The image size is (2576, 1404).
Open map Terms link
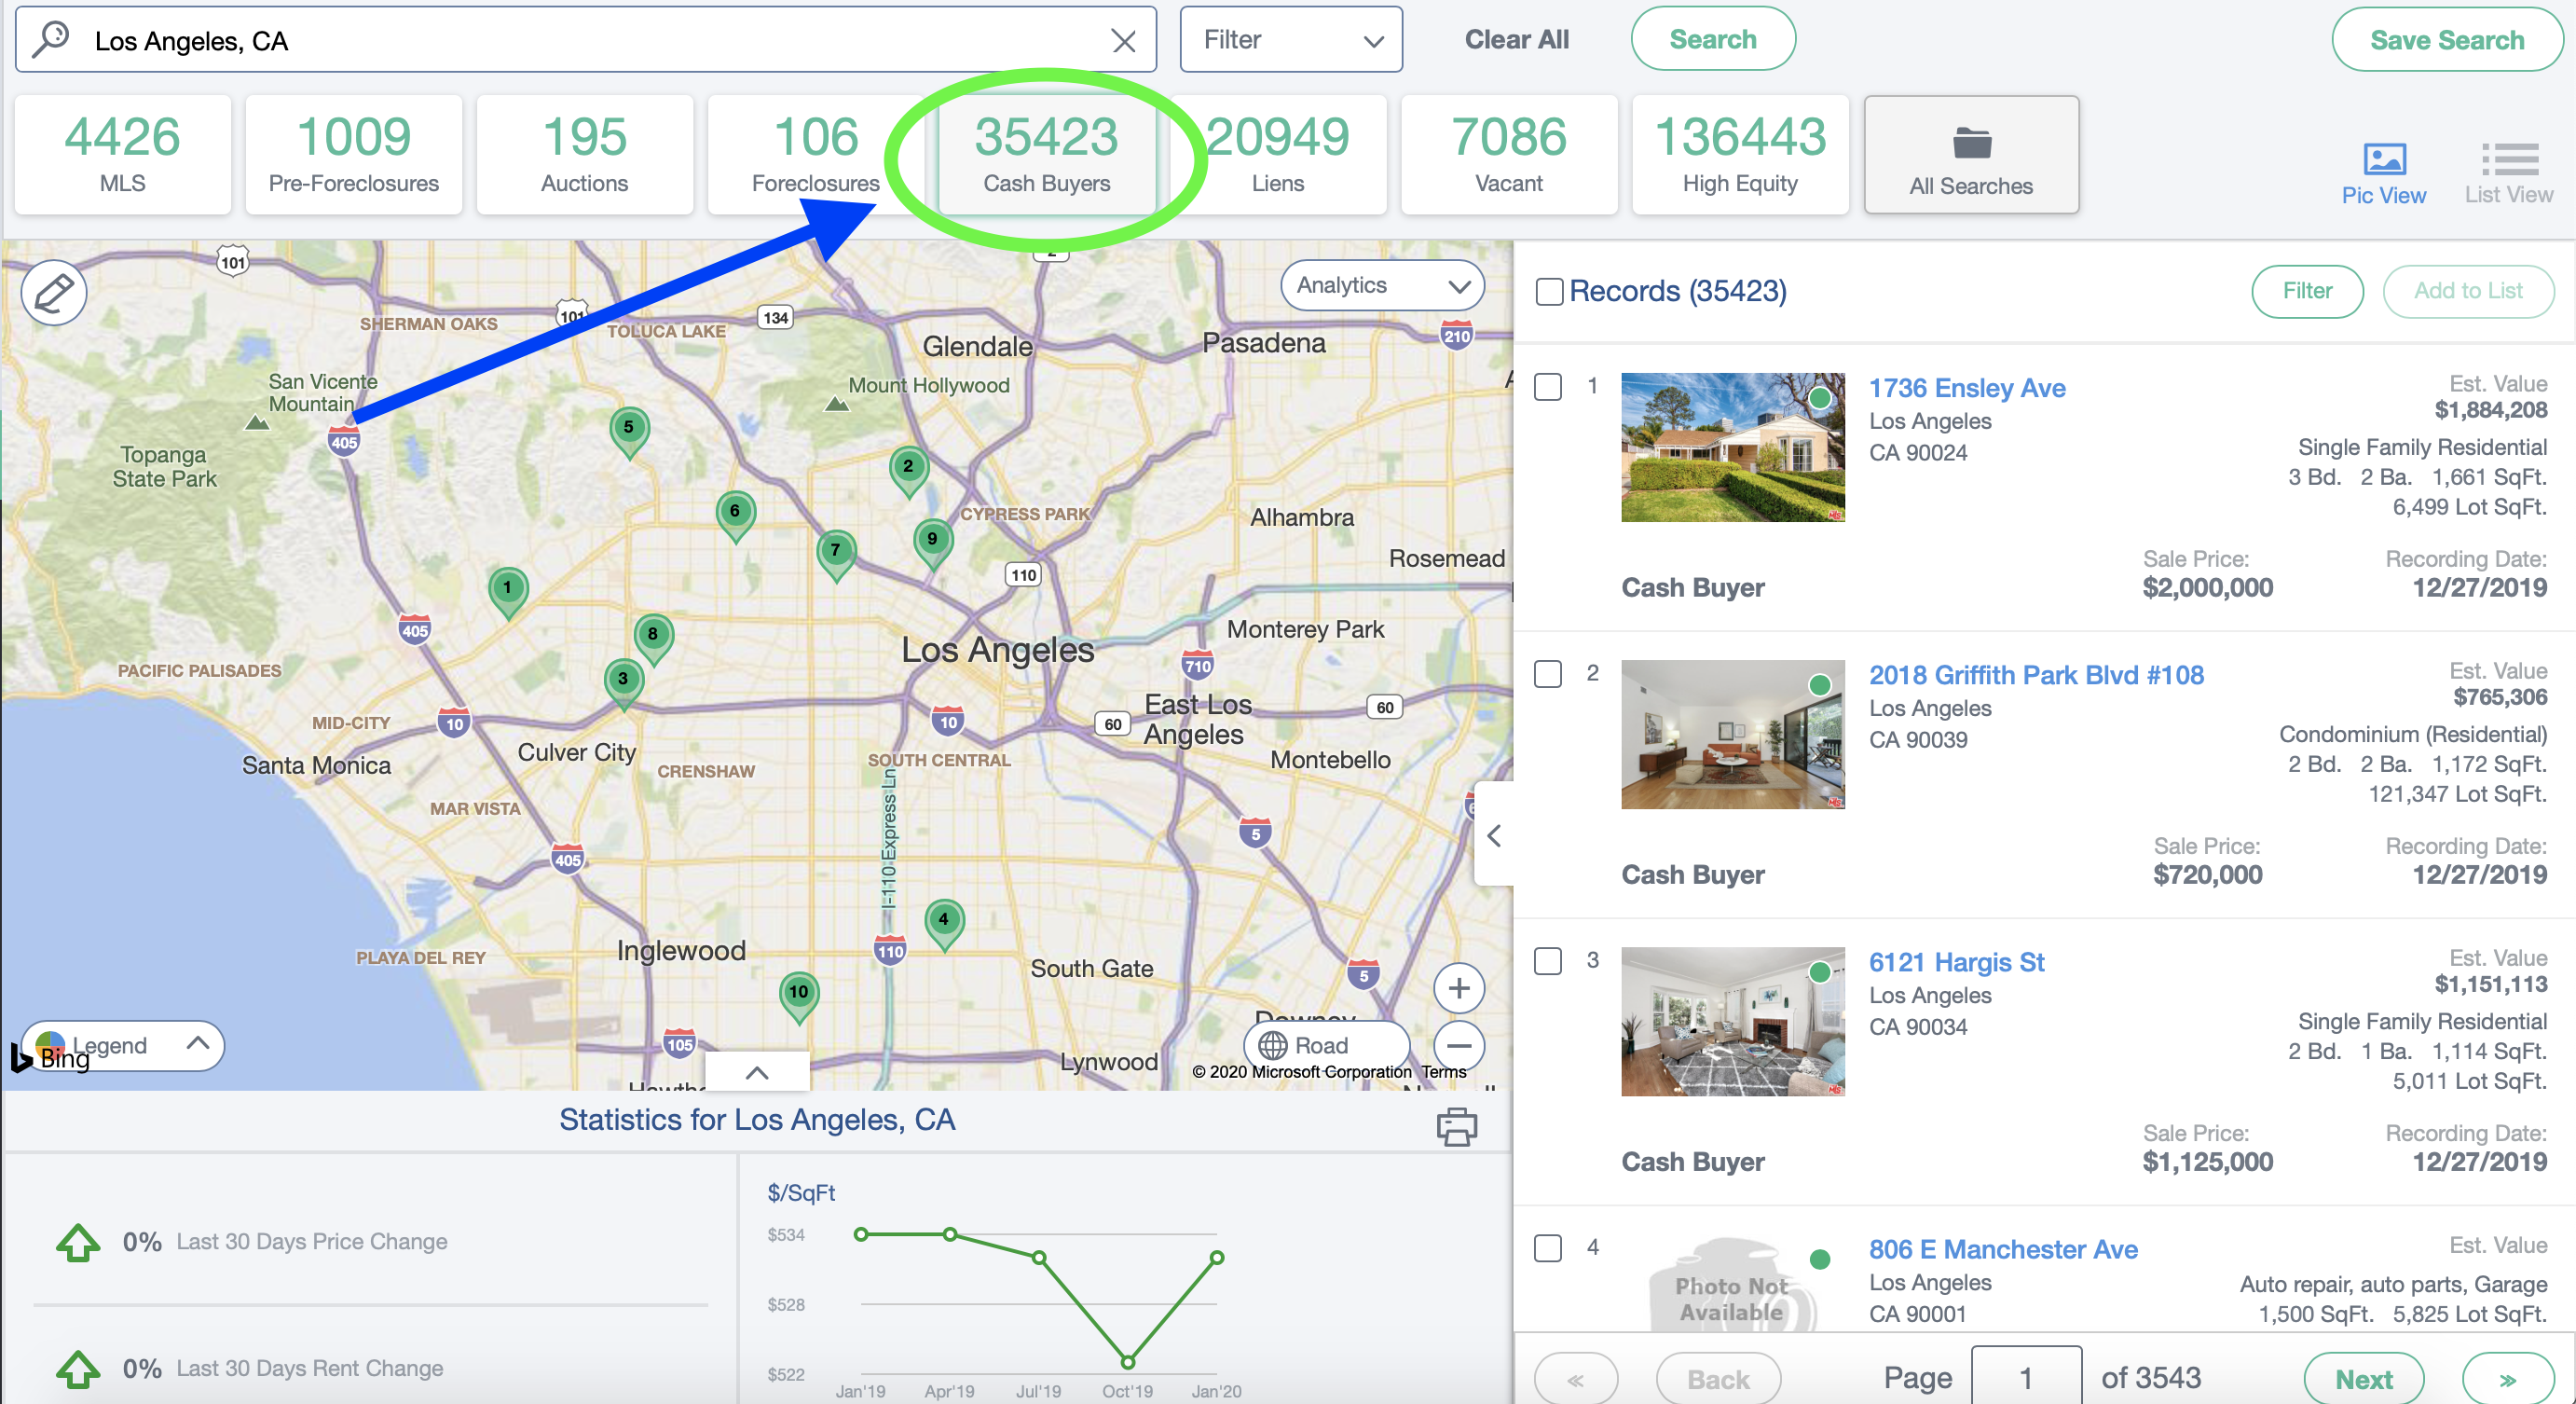tap(1444, 1072)
